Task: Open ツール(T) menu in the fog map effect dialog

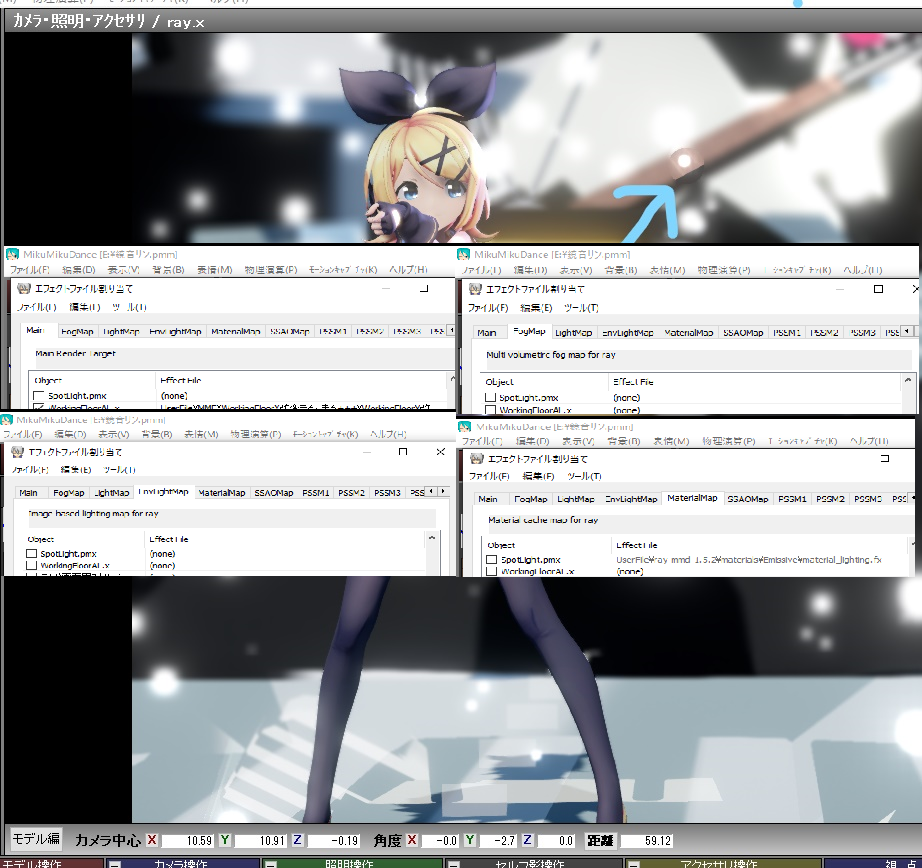Action: tap(581, 308)
